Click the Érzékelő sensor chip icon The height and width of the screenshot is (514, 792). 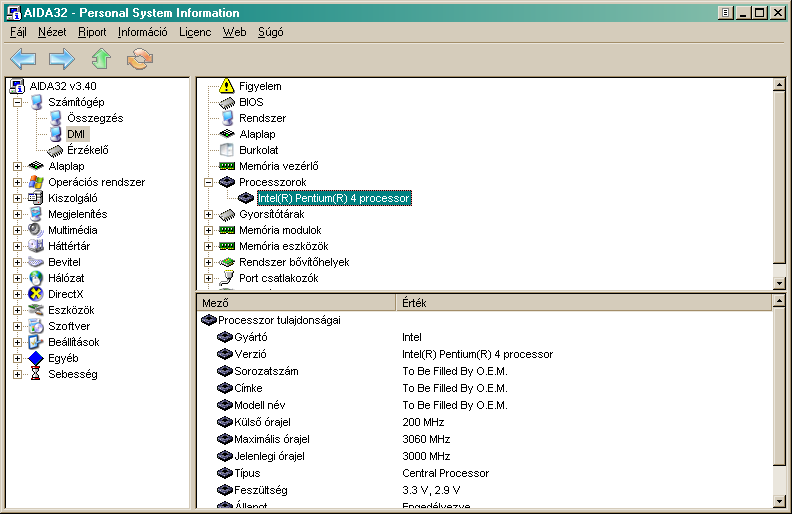55,150
